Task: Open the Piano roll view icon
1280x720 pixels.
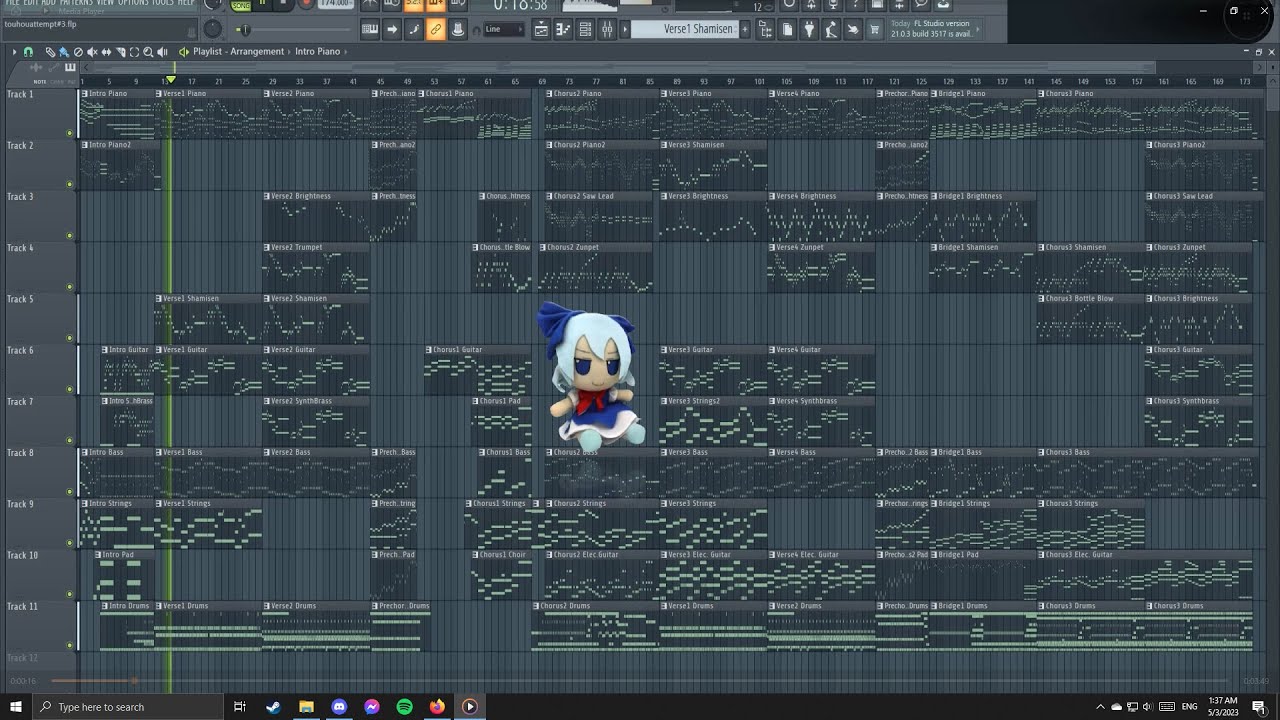Action: [563, 29]
